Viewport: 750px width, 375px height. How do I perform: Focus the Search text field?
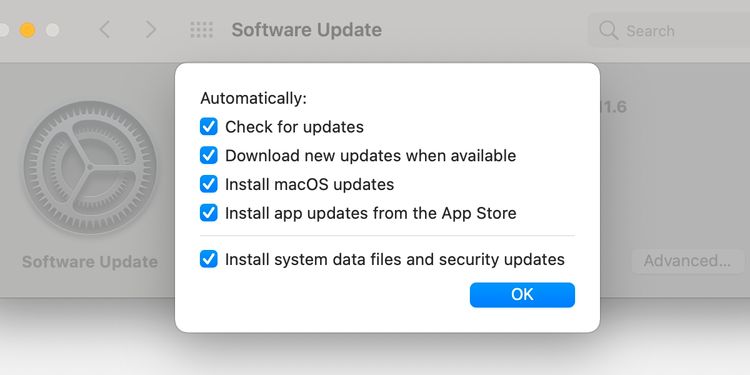pos(670,30)
